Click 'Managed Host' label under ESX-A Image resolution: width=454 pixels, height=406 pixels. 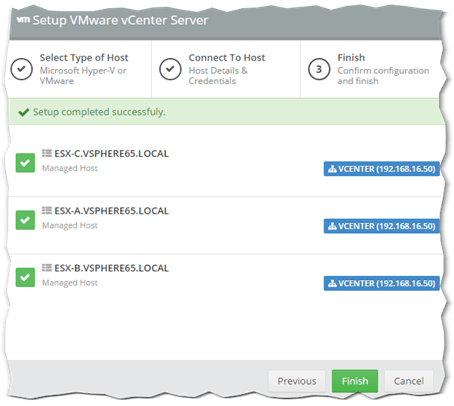click(70, 225)
